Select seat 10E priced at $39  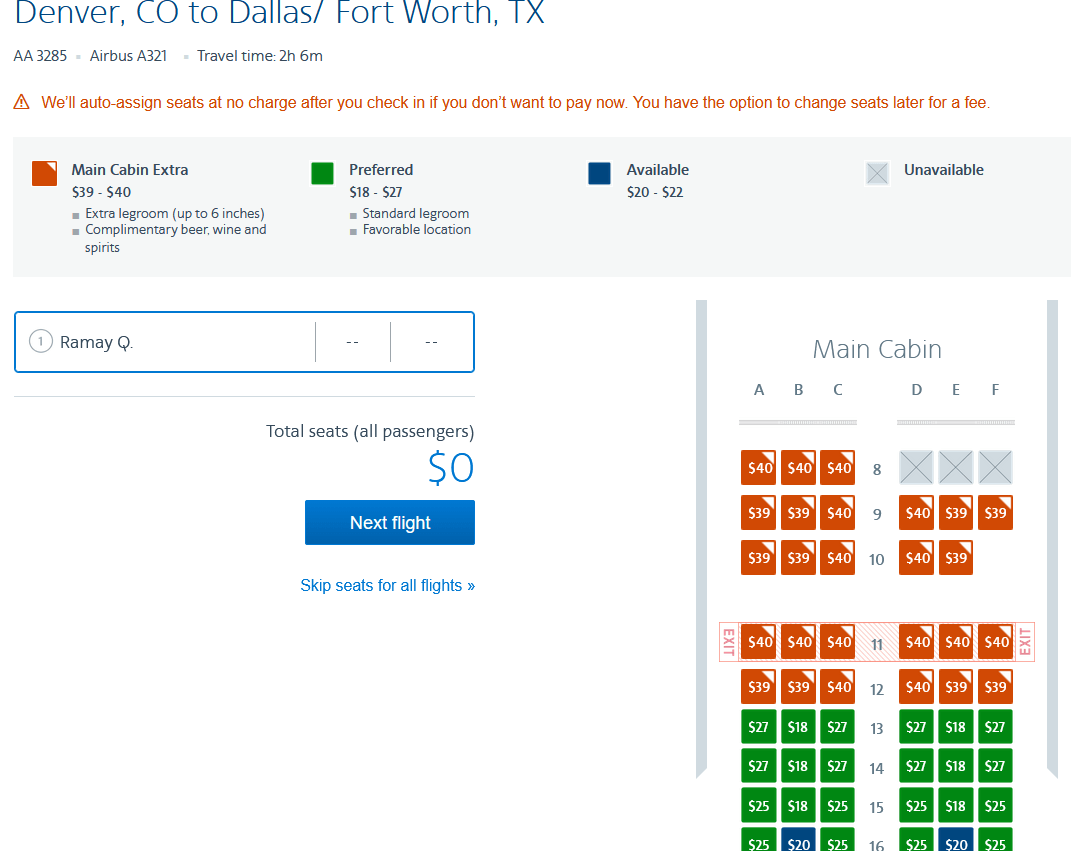pyautogui.click(x=956, y=558)
